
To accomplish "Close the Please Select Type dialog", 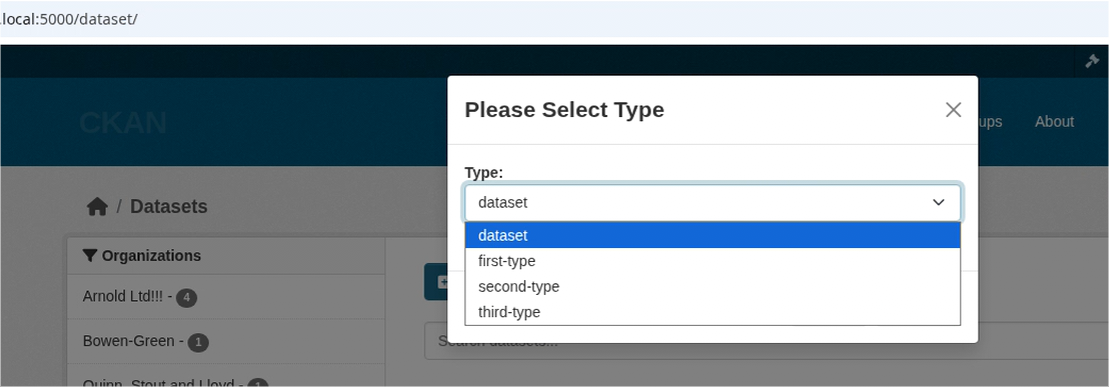I will point(953,110).
